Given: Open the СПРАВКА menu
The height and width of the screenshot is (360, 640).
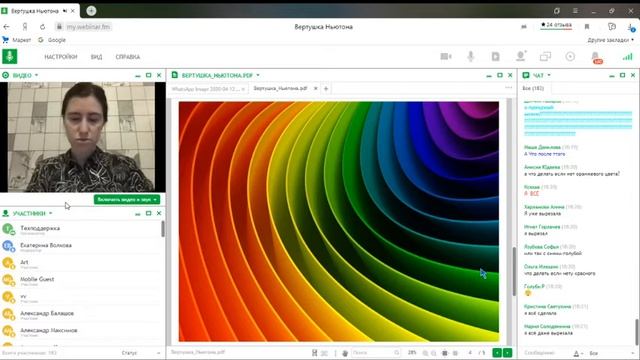Looking at the screenshot, I should pyautogui.click(x=128, y=57).
